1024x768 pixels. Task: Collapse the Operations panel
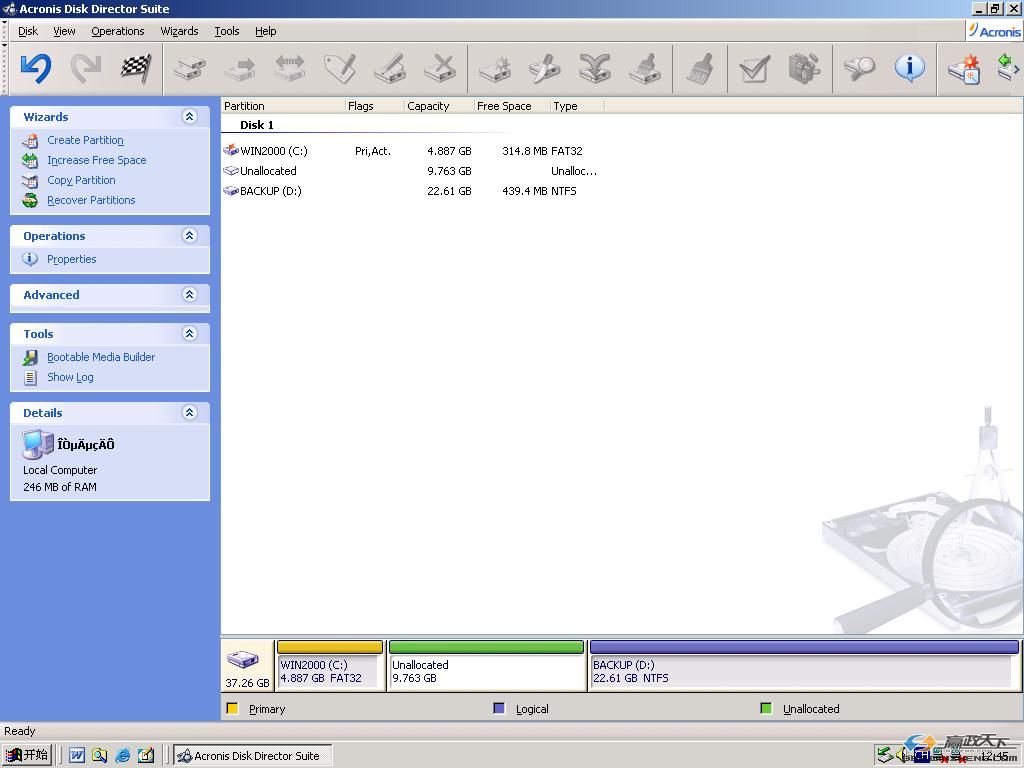click(189, 236)
